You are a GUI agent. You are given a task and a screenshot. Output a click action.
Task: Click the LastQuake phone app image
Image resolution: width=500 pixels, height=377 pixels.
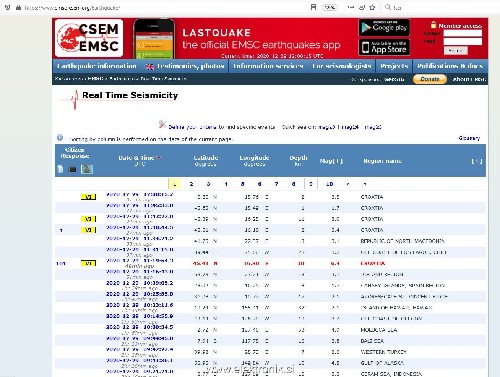(154, 39)
